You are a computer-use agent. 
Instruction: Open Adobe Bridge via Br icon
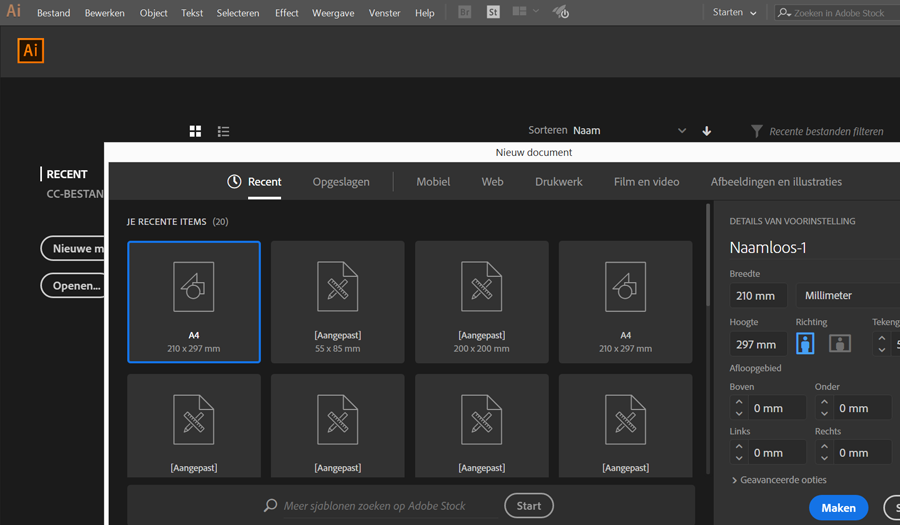click(x=464, y=12)
